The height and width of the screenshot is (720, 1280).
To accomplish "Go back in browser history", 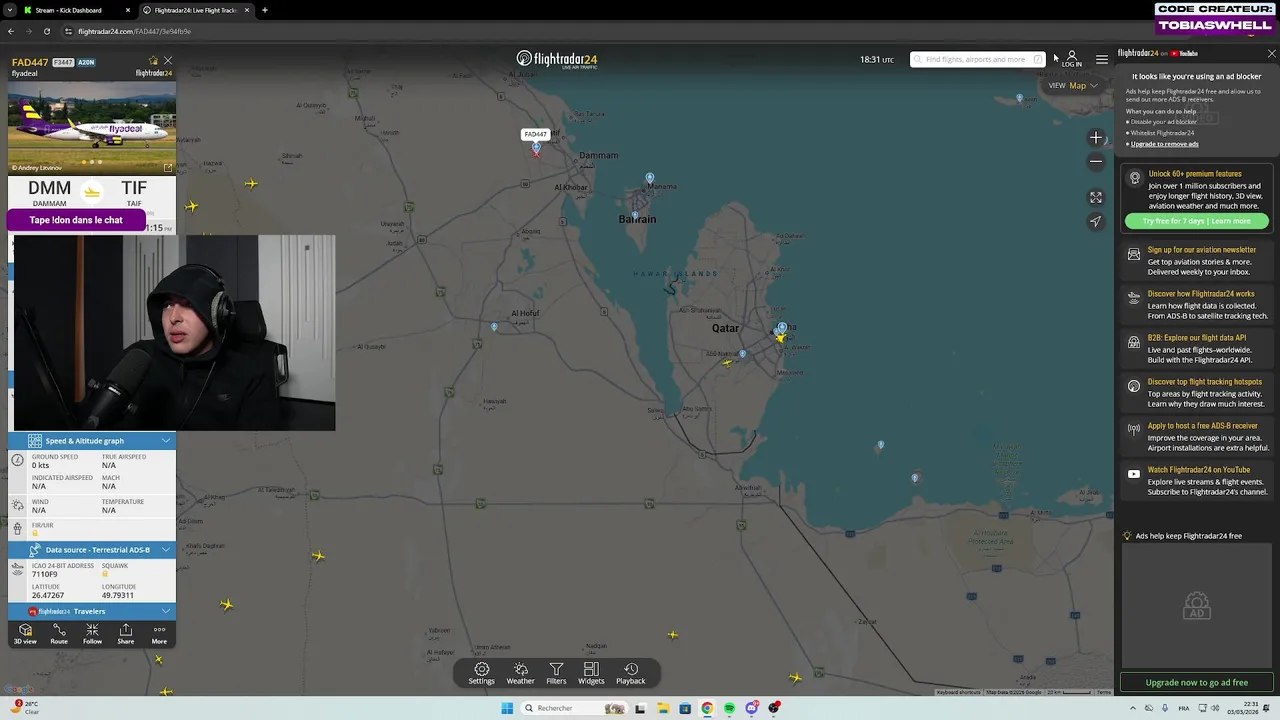I will [10, 31].
